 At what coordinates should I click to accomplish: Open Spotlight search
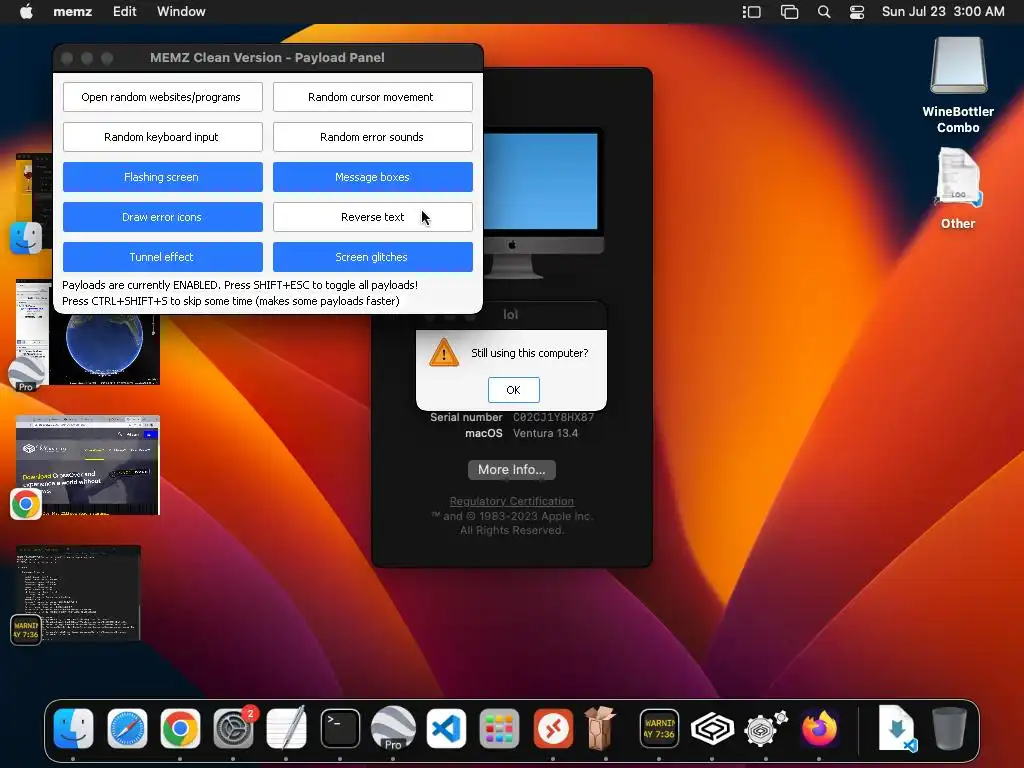pyautogui.click(x=824, y=12)
